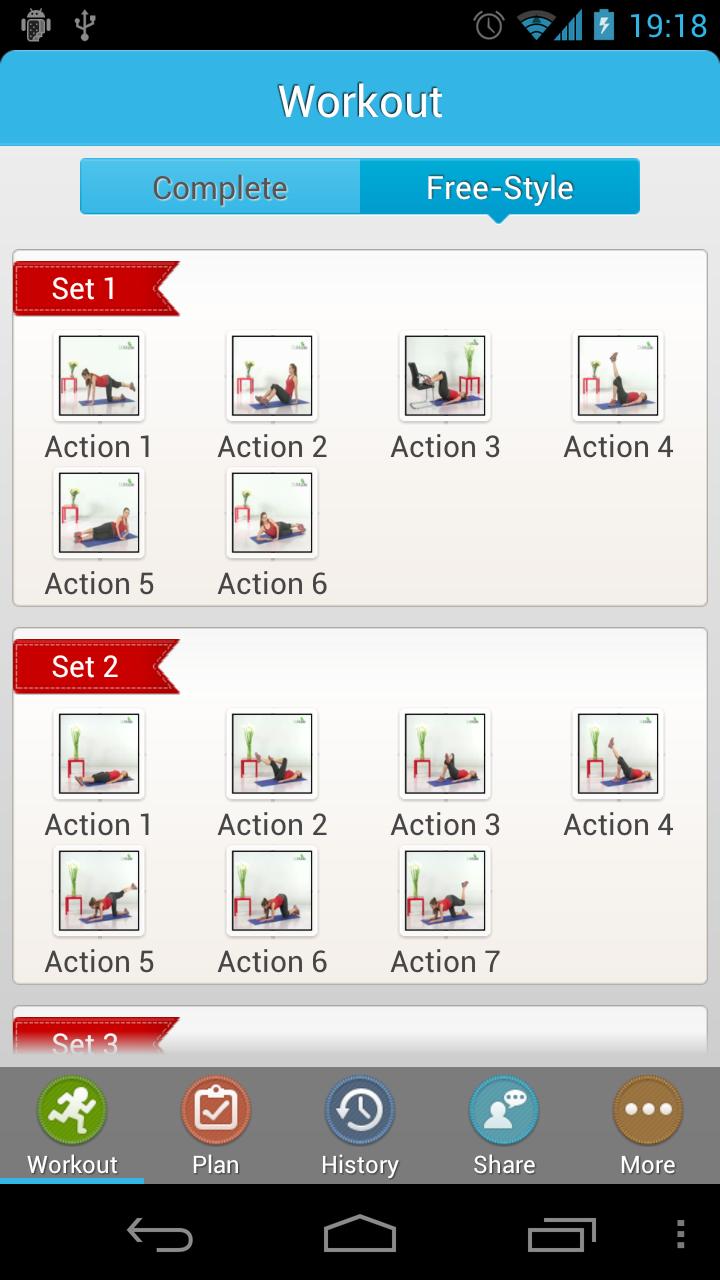Tap the Set 2 red ribbon label
Screen dimensions: 720x1280
(96, 667)
